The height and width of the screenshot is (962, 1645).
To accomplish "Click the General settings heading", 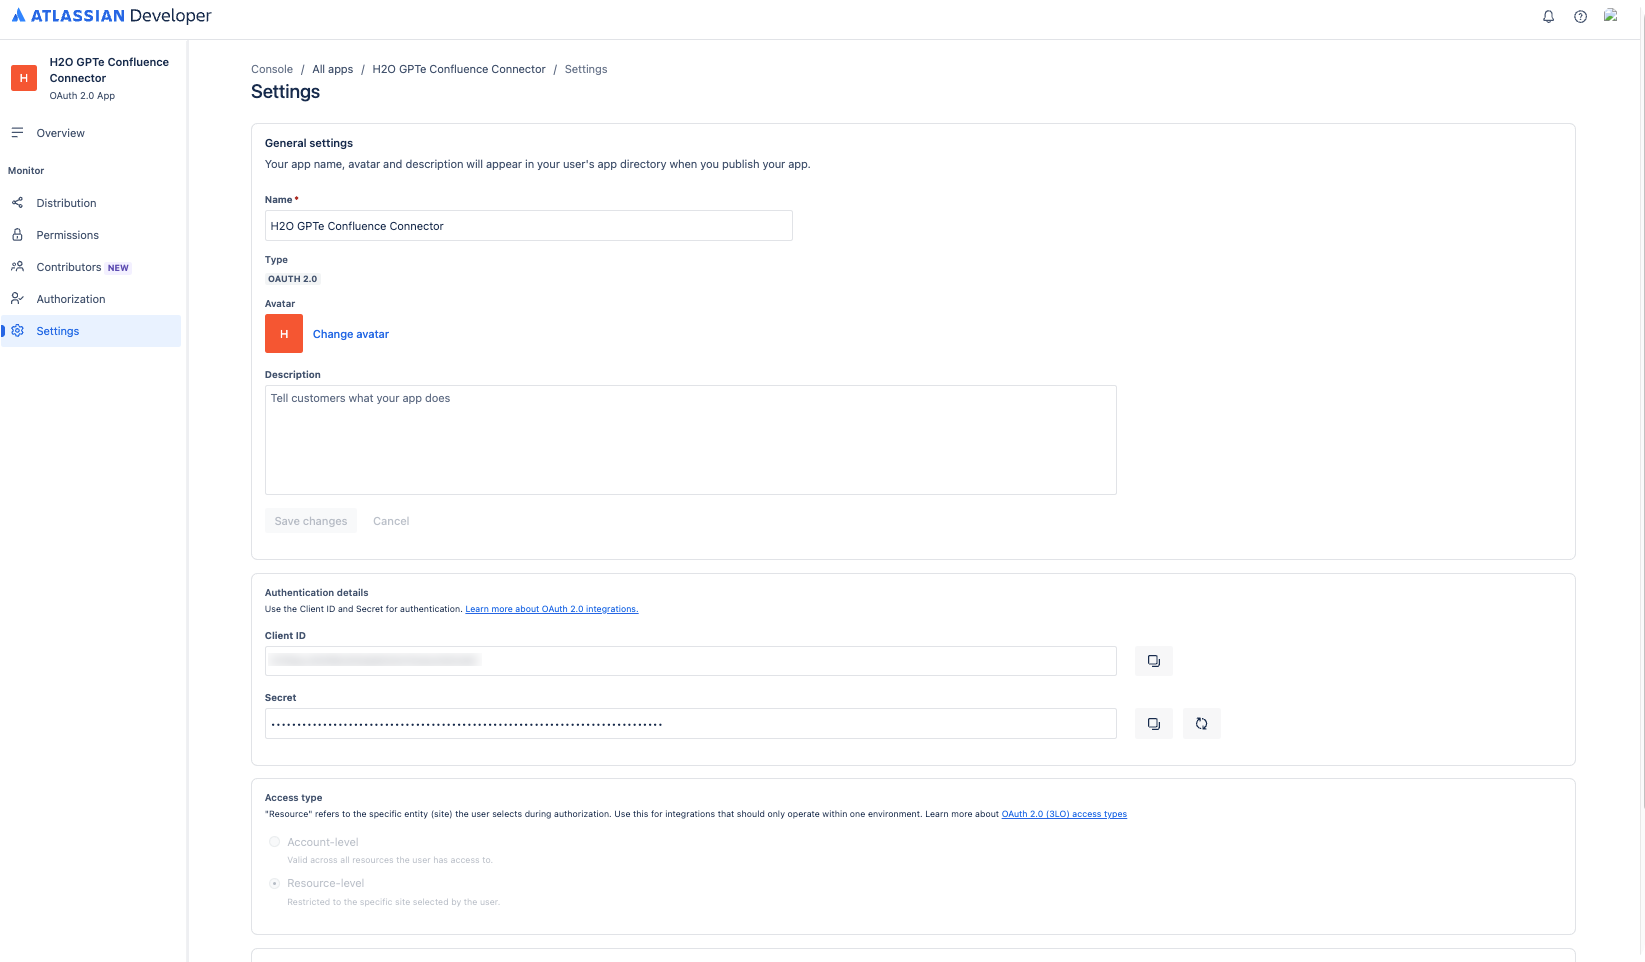I will [309, 143].
